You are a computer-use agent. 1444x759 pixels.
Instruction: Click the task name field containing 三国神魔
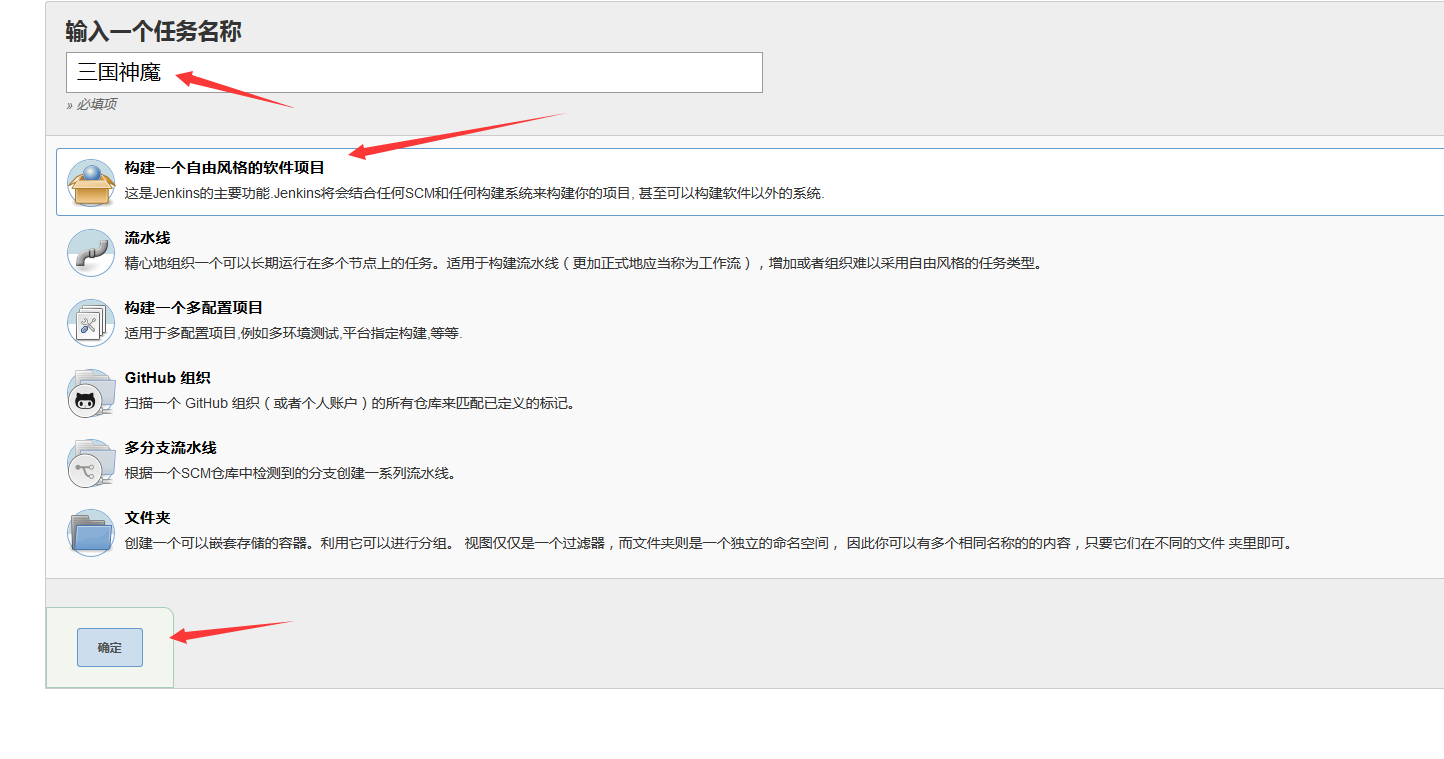point(414,73)
